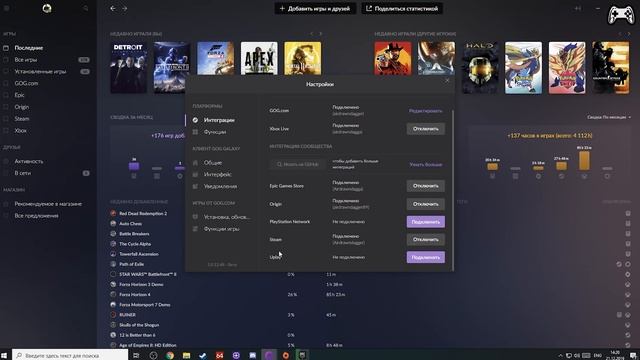Open the notification center icon

pyautogui.click(x=633, y=355)
